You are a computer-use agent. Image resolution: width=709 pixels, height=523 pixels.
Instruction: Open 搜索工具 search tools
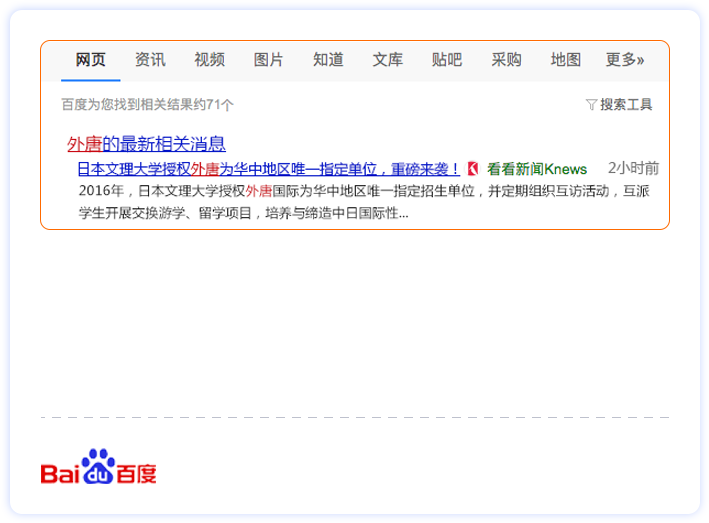click(626, 105)
